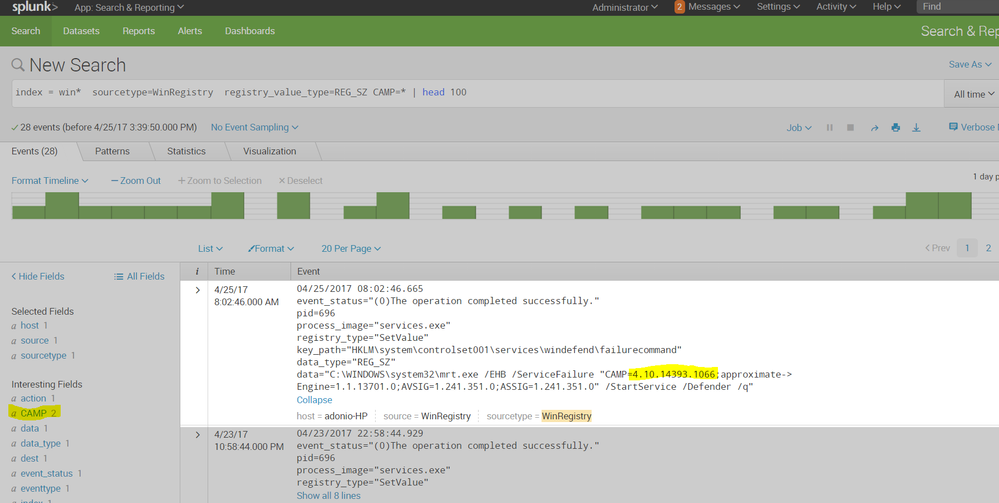Go to the Reports tab
This screenshot has height=503, width=999.
pos(139,31)
